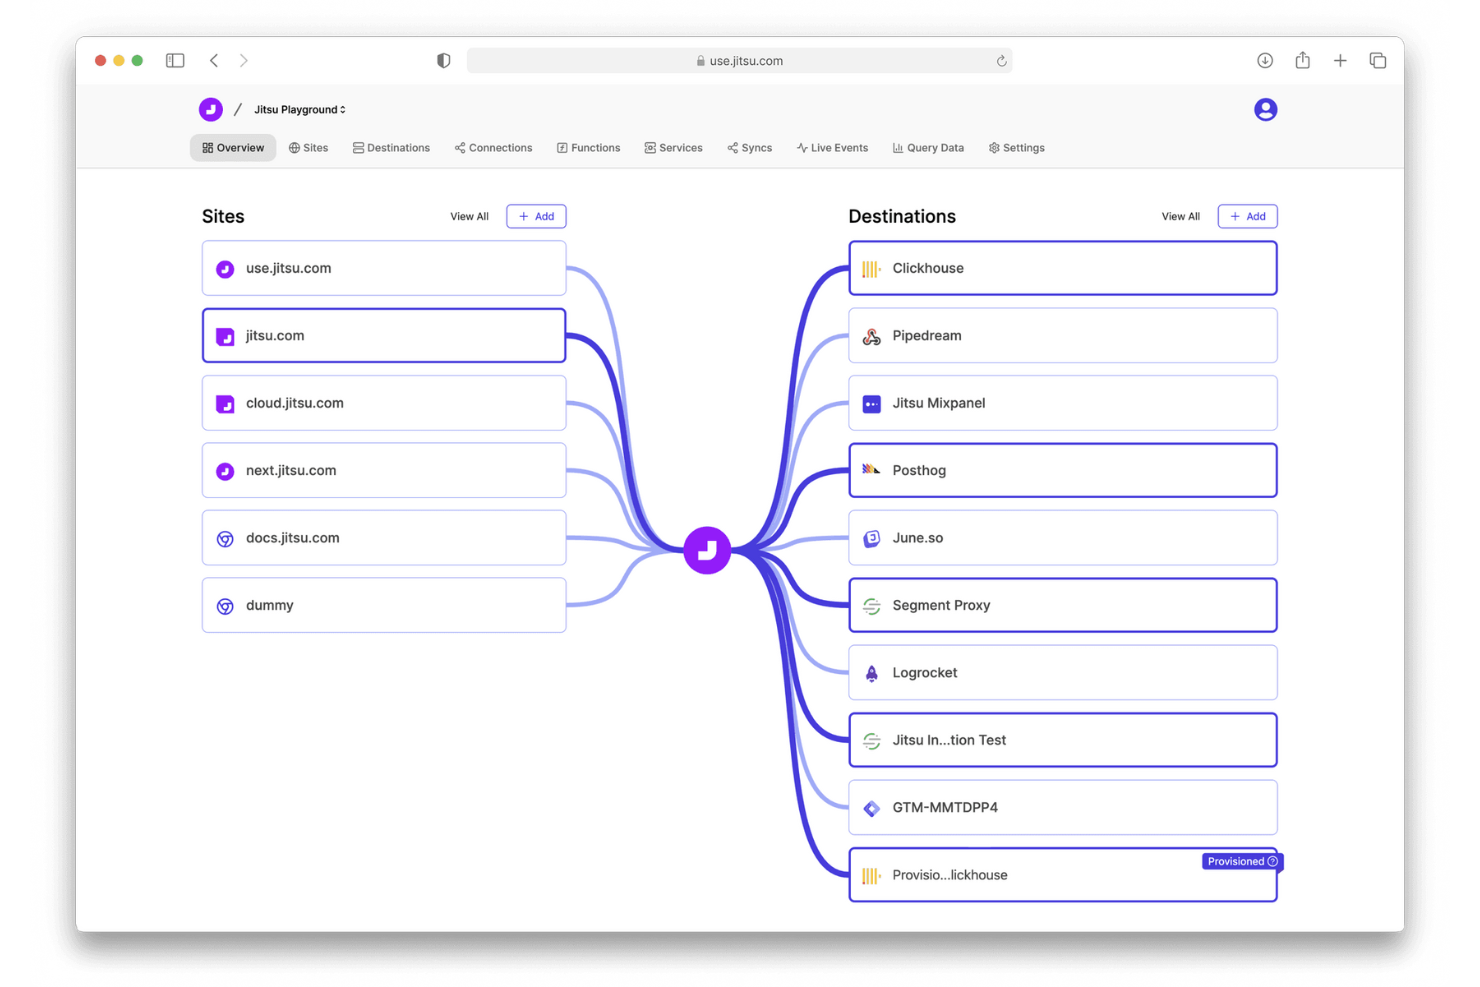Screen dimensions: 1480x987
Task: Click the central Jitsu hub icon
Action: (x=707, y=550)
